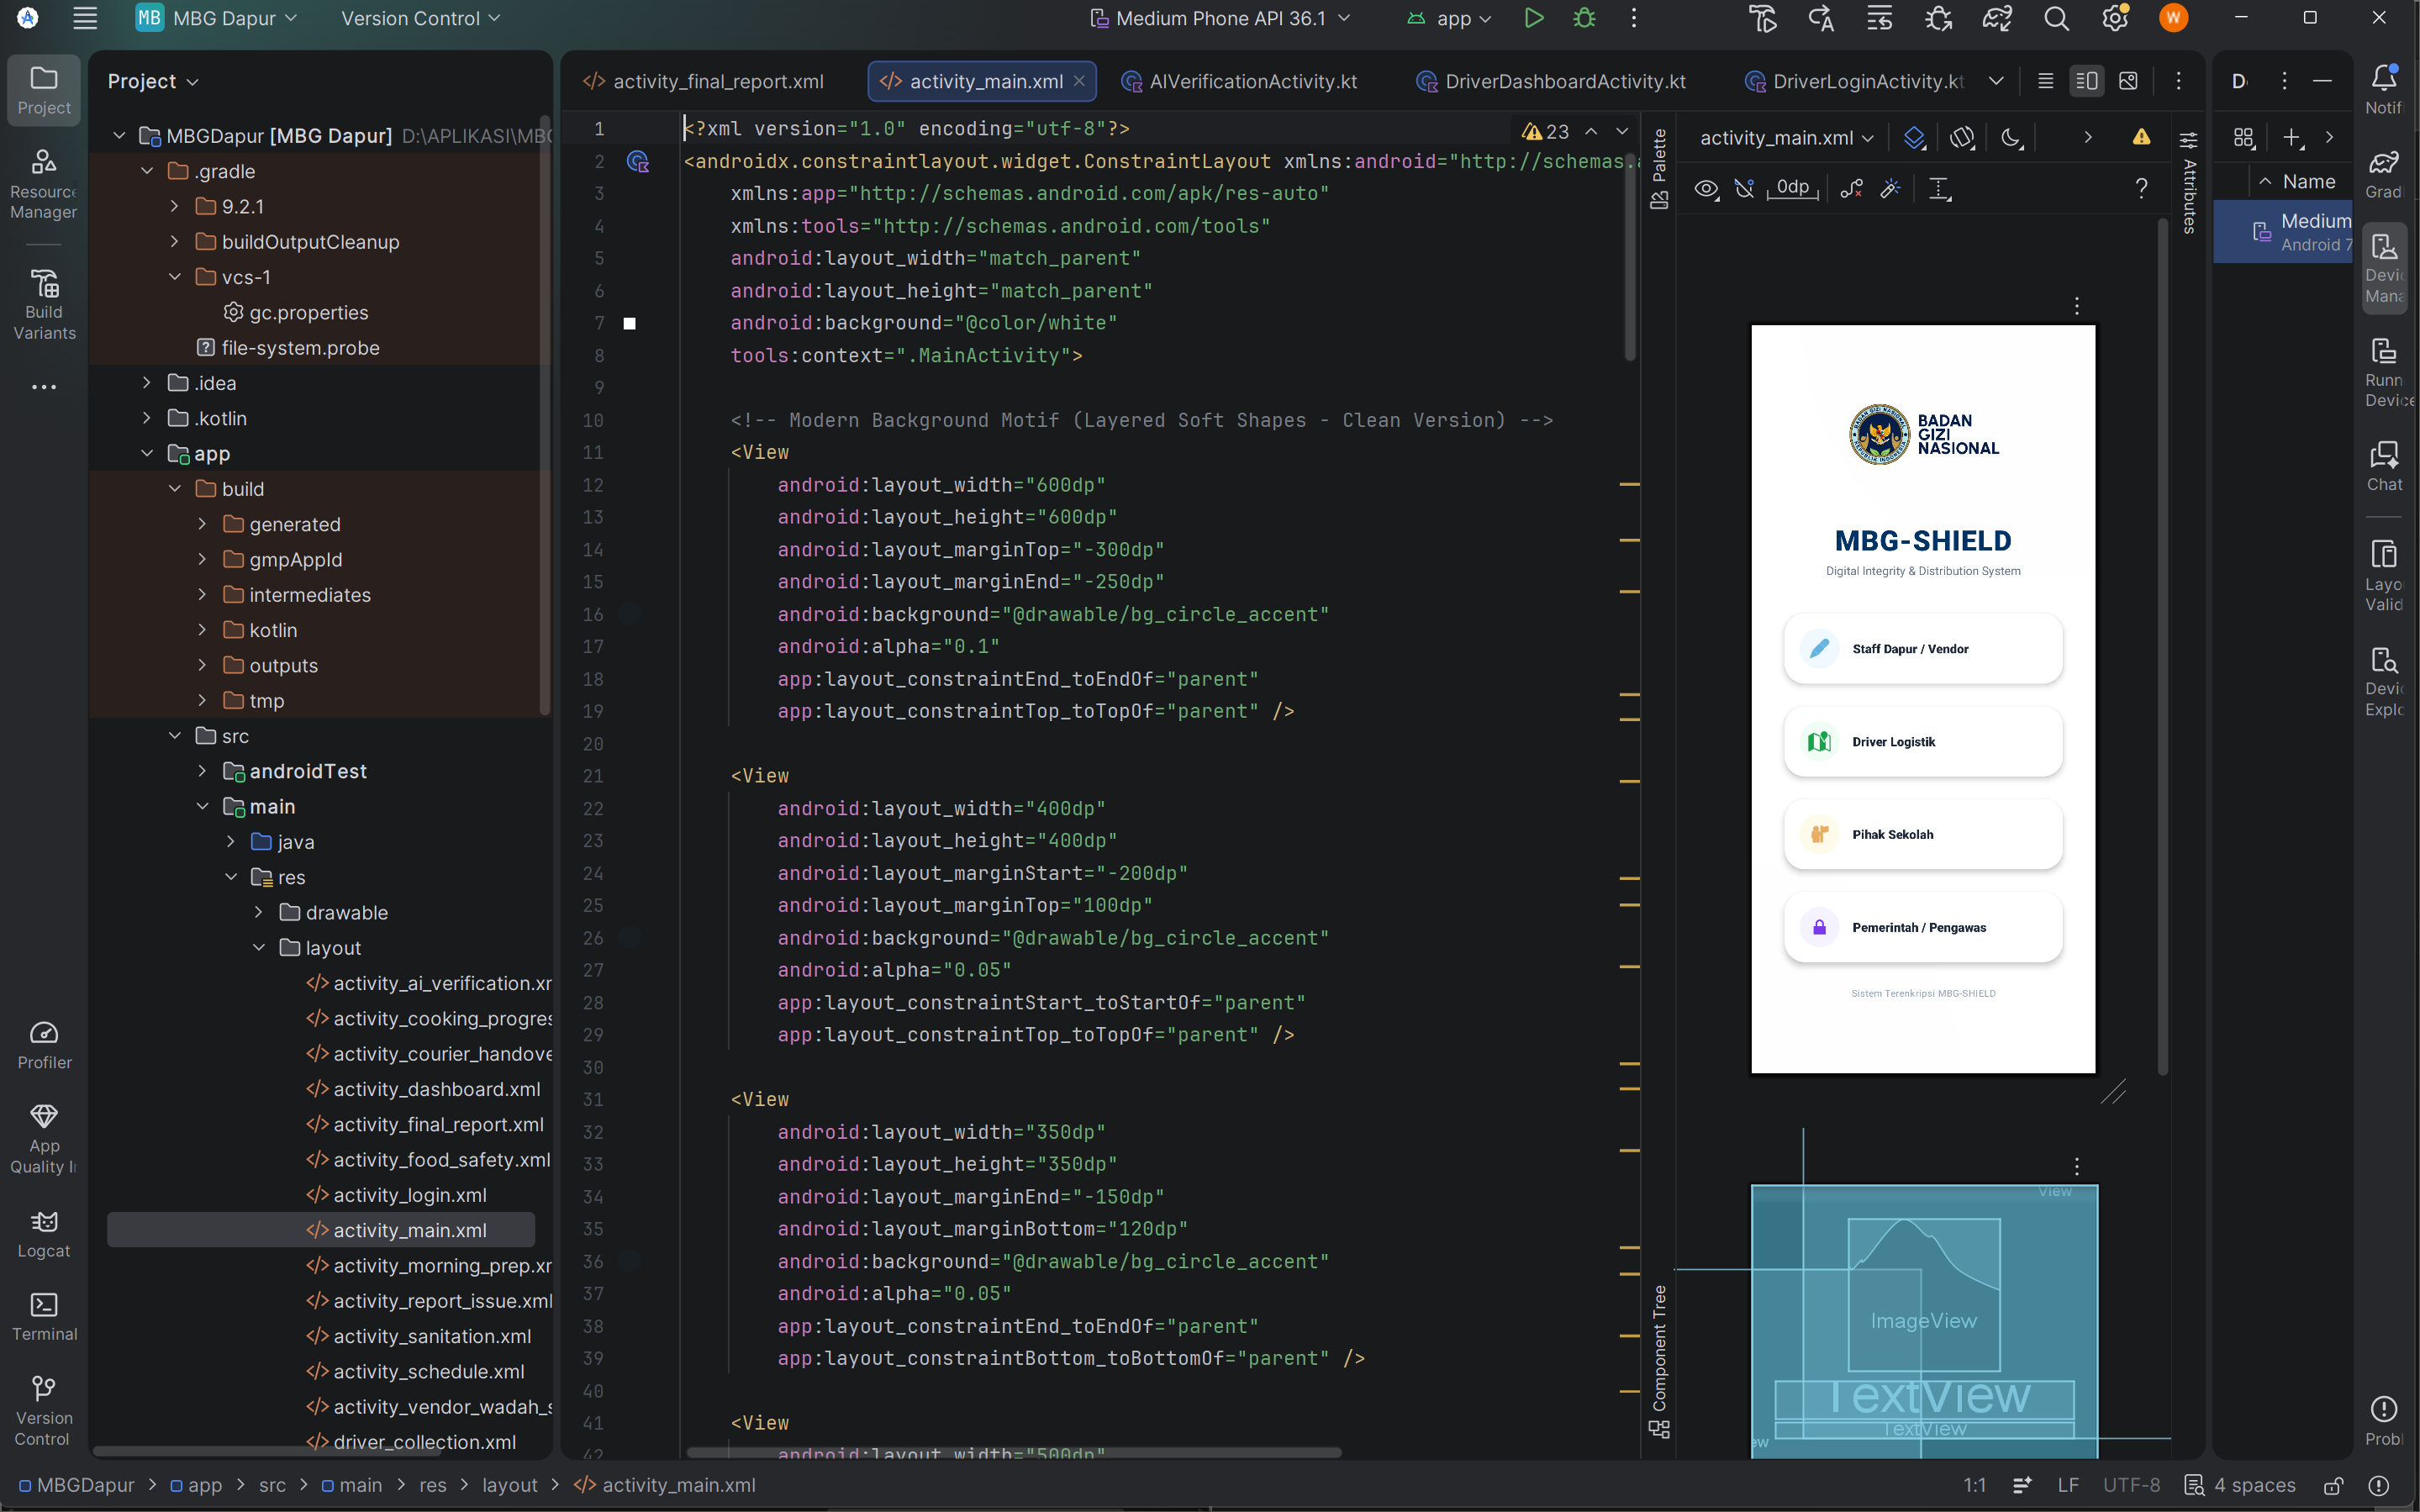Open Attributes side panel tab

(x=2188, y=183)
